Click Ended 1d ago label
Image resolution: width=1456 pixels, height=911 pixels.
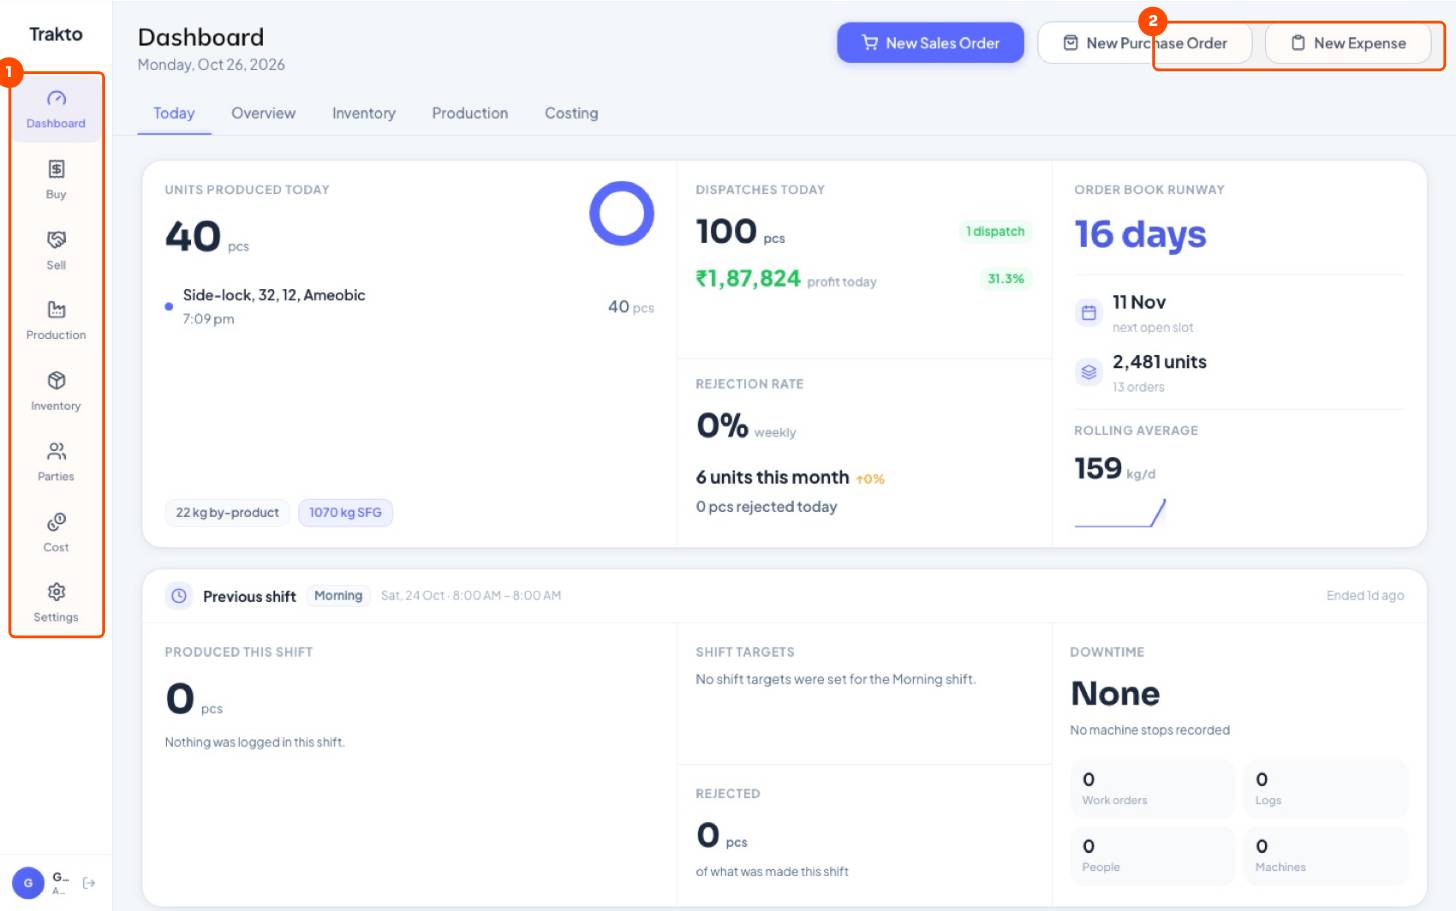pyautogui.click(x=1365, y=596)
